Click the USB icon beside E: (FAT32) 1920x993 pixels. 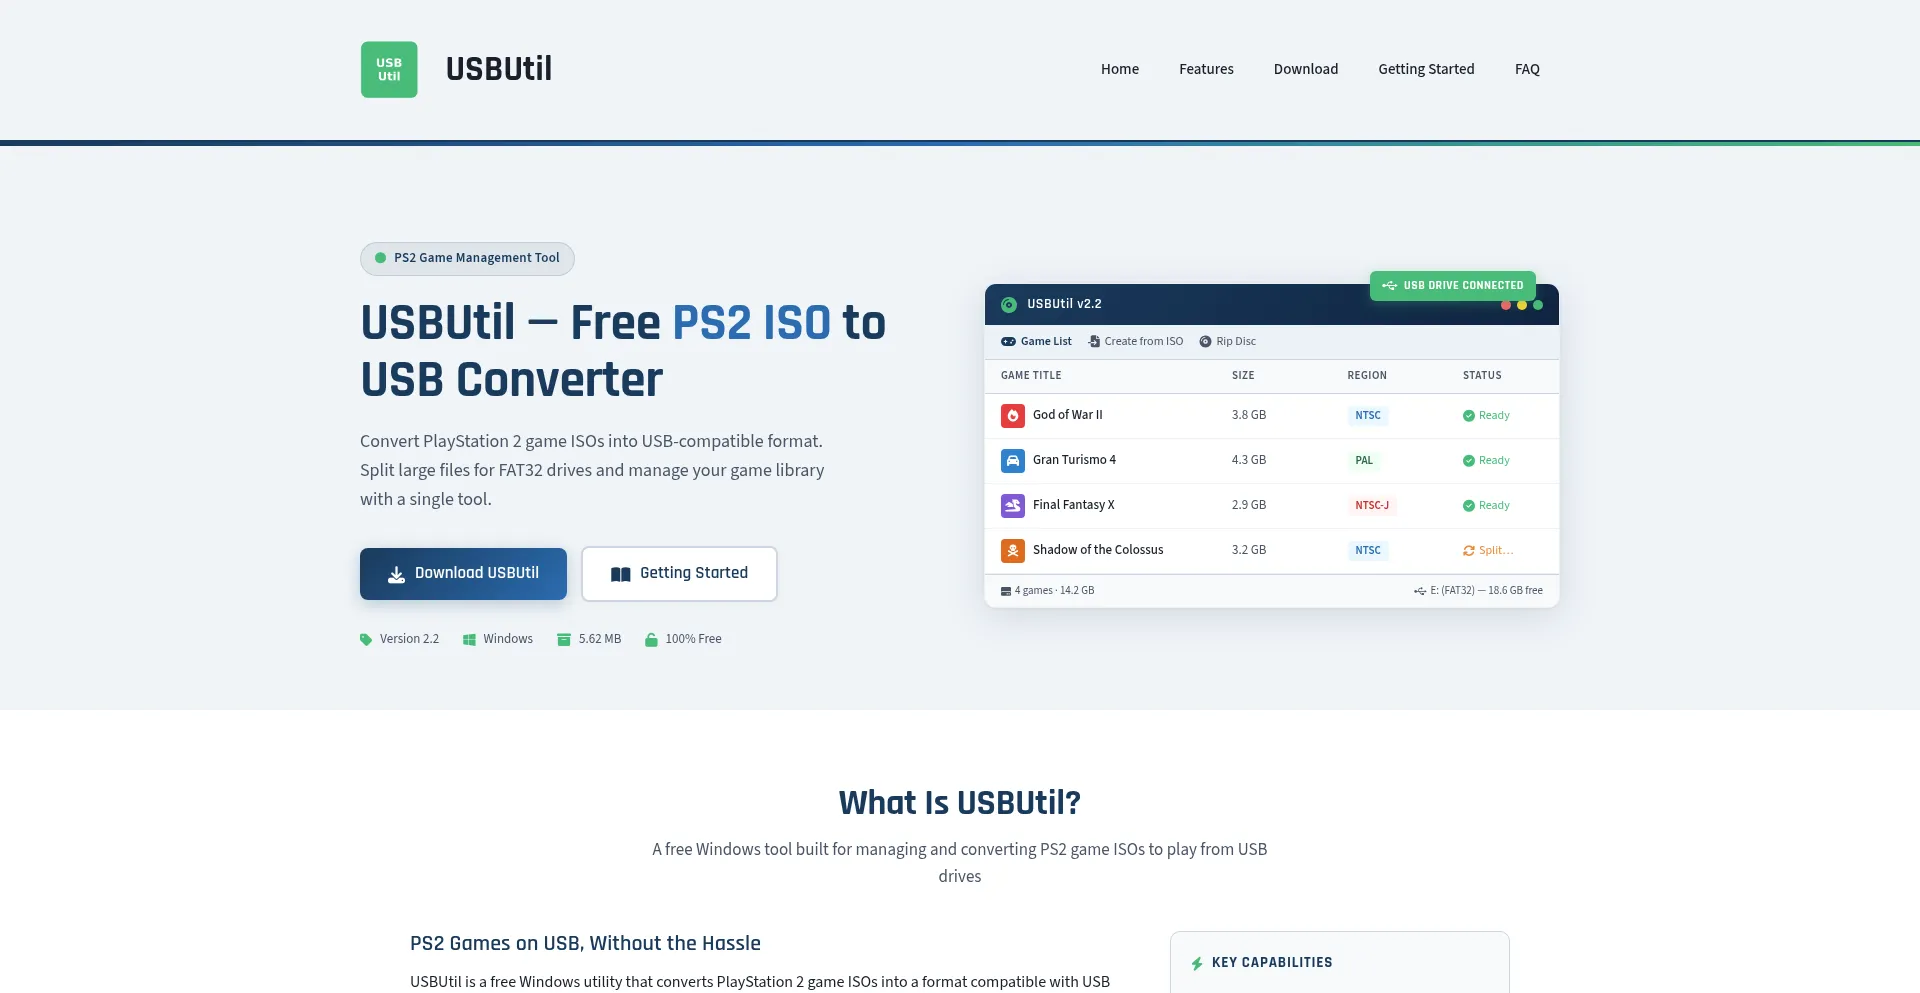(1420, 592)
